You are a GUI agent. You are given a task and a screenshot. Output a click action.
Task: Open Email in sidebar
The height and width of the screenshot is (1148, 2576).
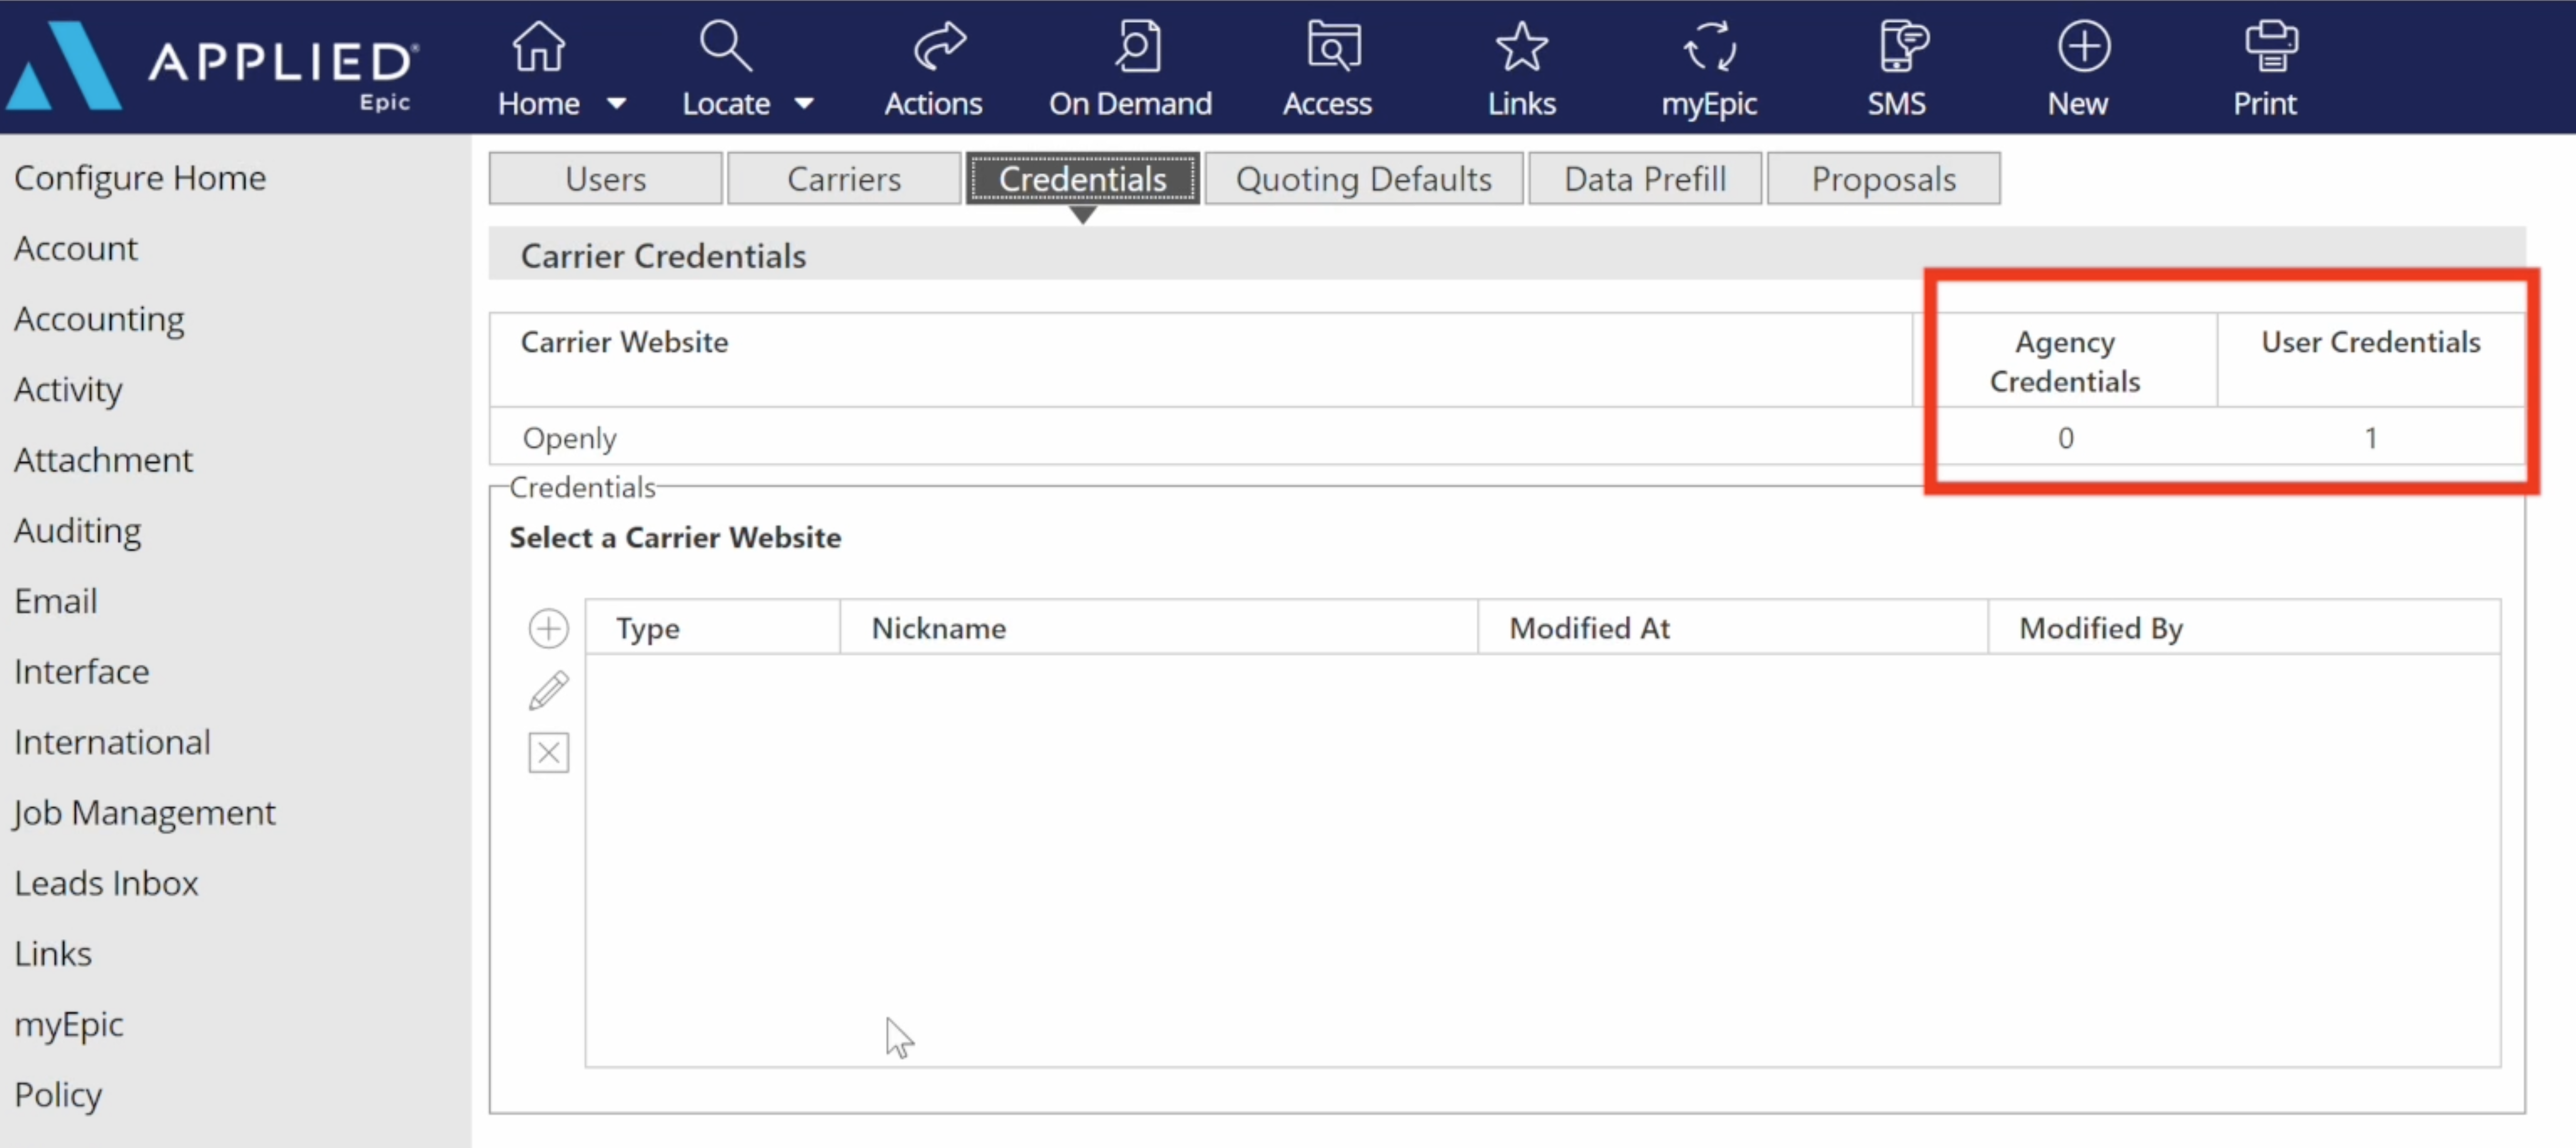[x=55, y=601]
